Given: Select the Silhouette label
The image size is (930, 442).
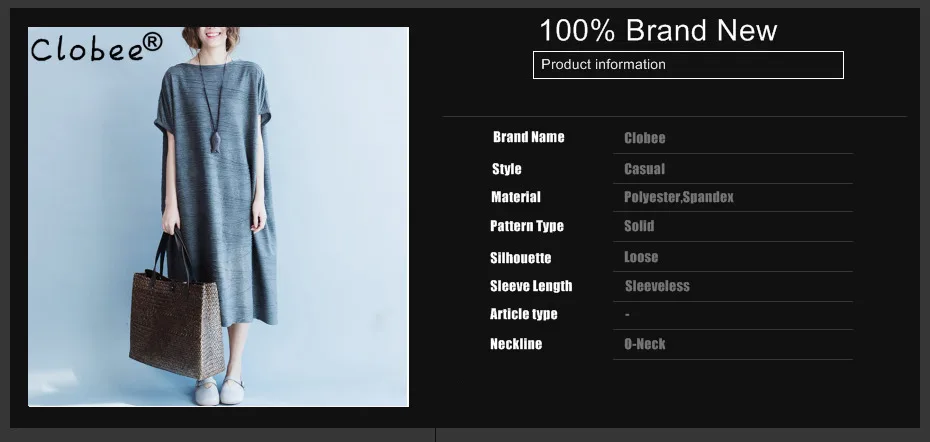Looking at the screenshot, I should click(x=520, y=258).
